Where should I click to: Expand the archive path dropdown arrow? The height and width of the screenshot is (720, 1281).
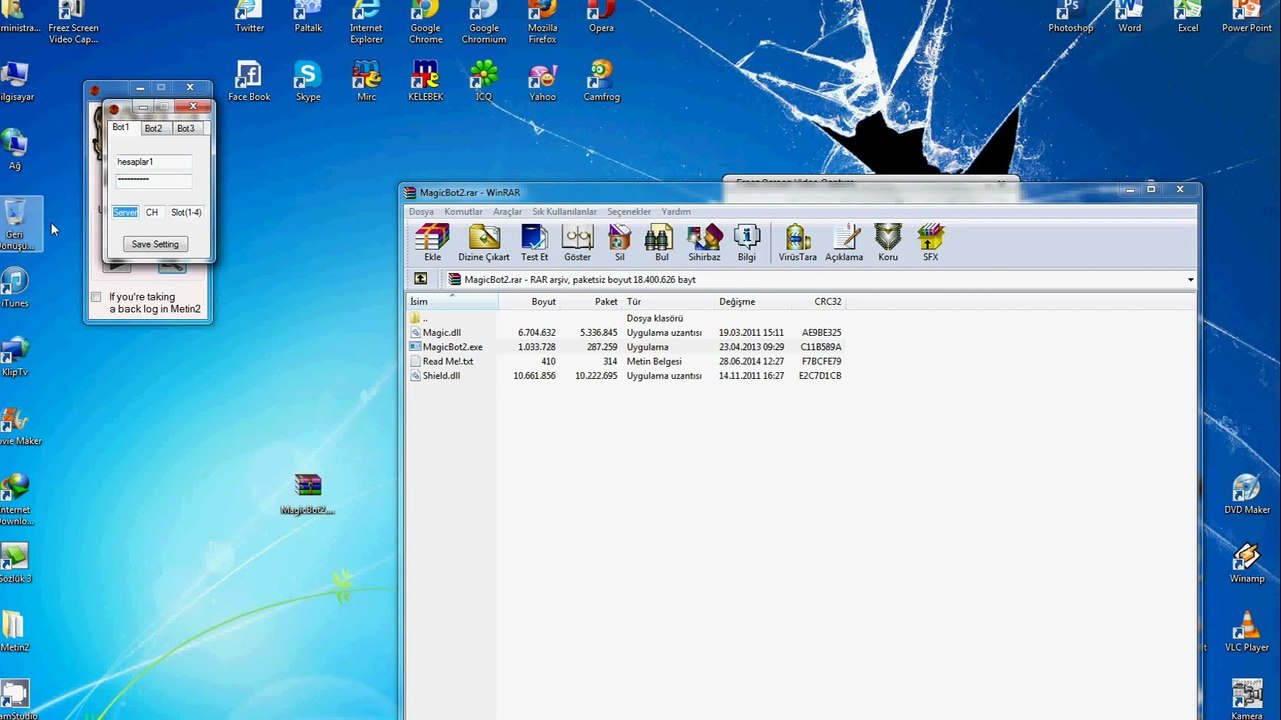[x=1190, y=280]
